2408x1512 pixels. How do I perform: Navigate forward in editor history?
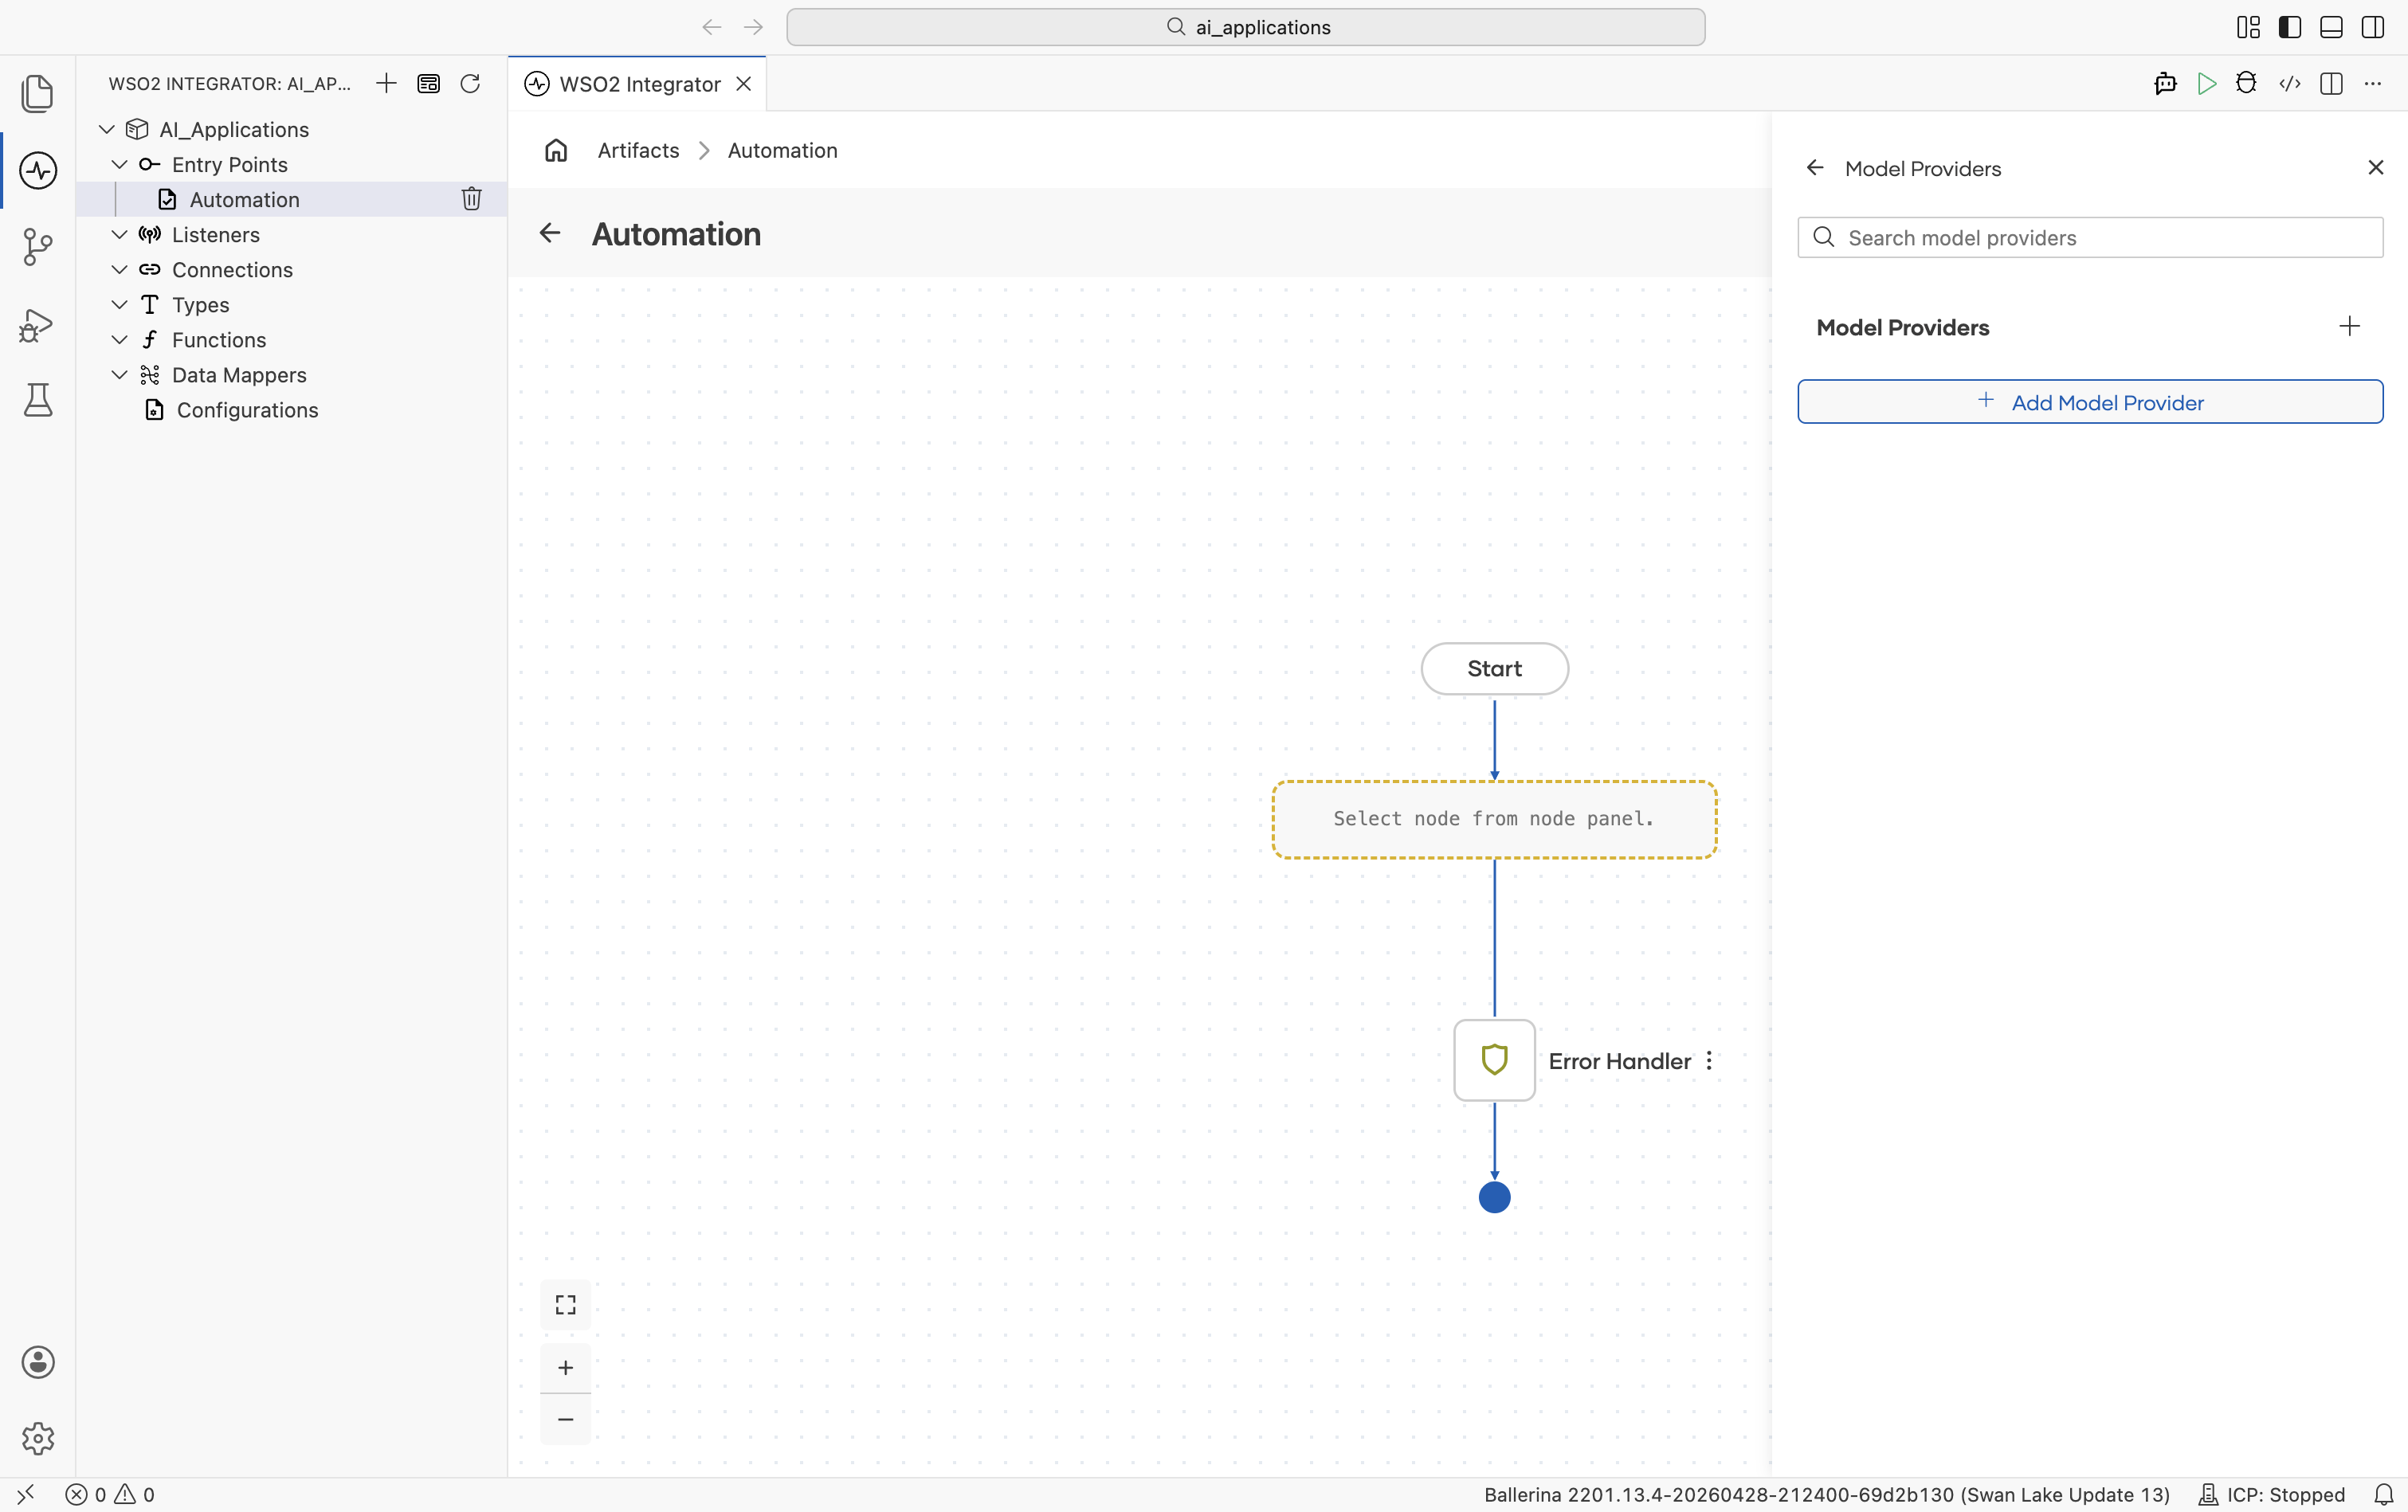coord(754,27)
